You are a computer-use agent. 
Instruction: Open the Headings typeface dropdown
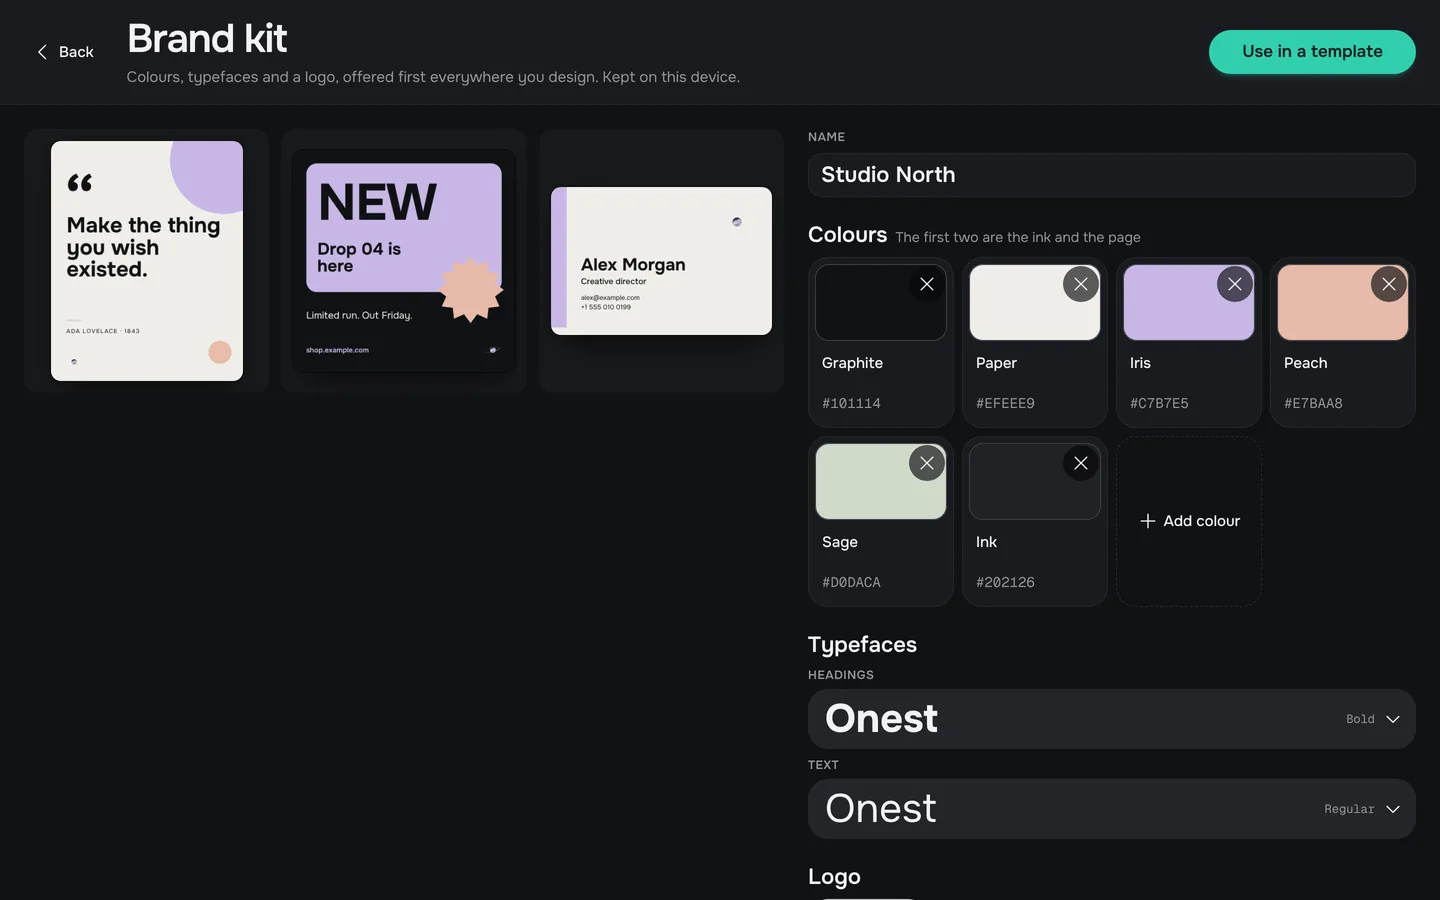(x=1111, y=719)
